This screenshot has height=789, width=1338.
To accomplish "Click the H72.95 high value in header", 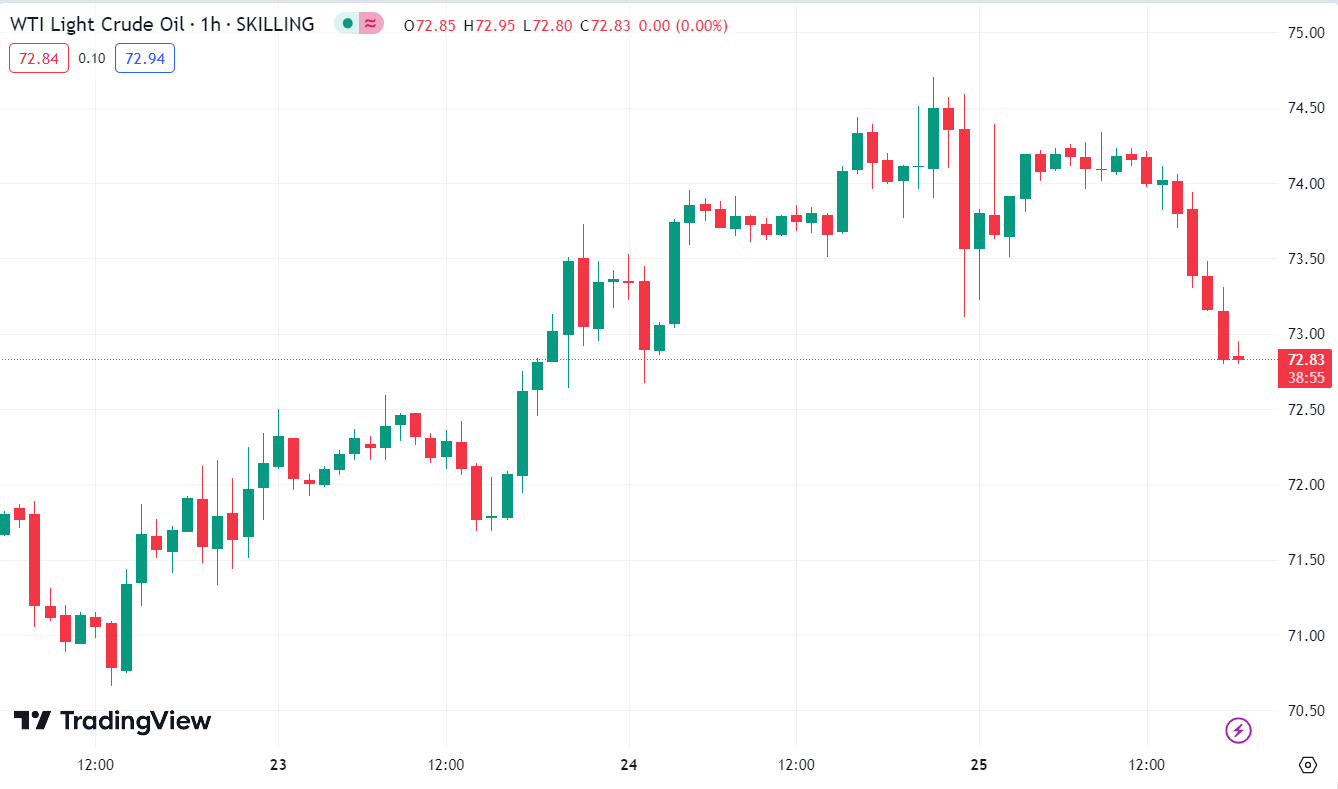I will click(x=490, y=24).
